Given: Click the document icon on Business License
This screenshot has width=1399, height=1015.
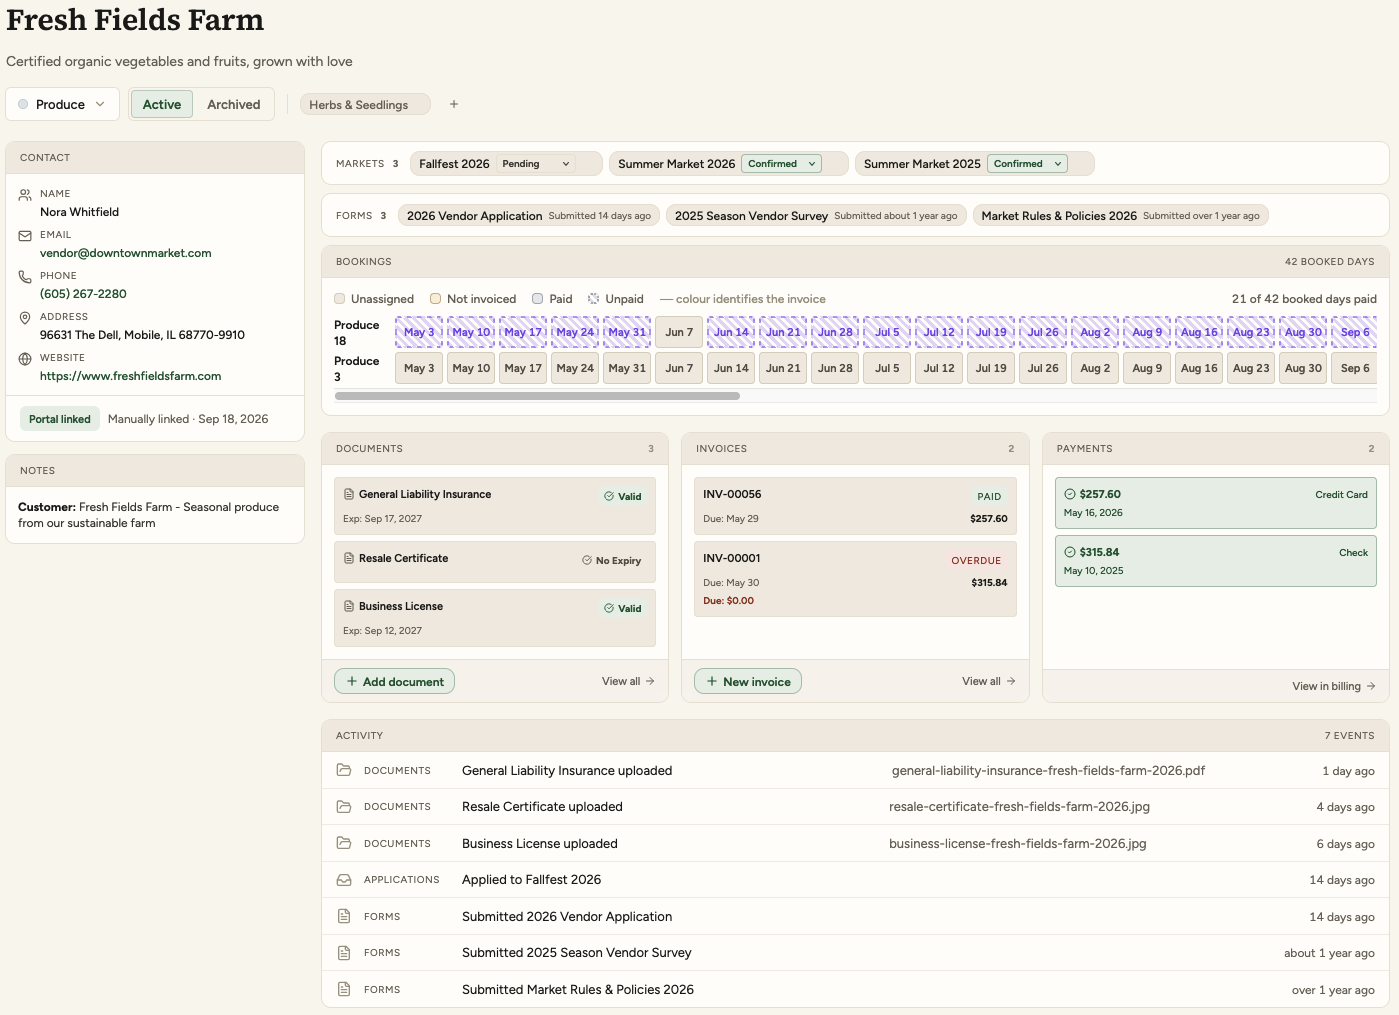Looking at the screenshot, I should [x=349, y=606].
